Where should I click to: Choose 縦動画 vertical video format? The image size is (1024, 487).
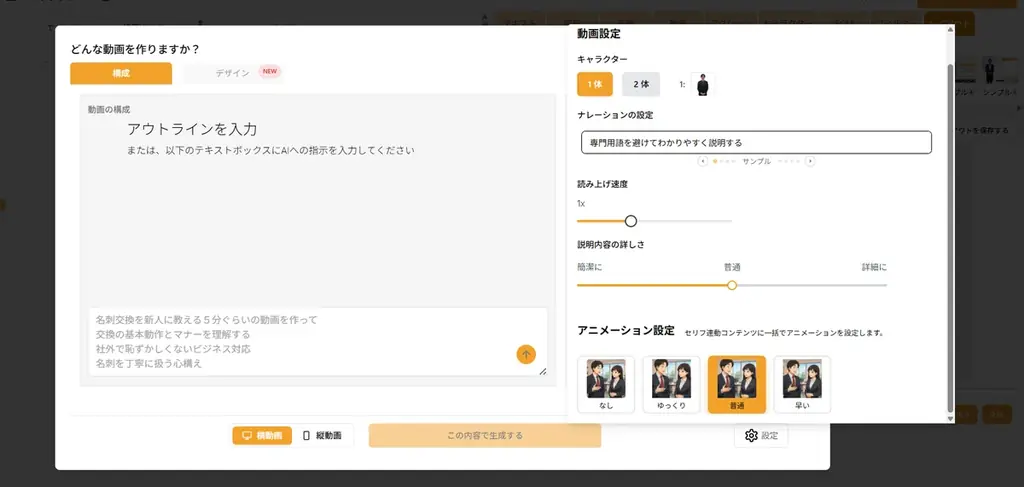click(322, 436)
